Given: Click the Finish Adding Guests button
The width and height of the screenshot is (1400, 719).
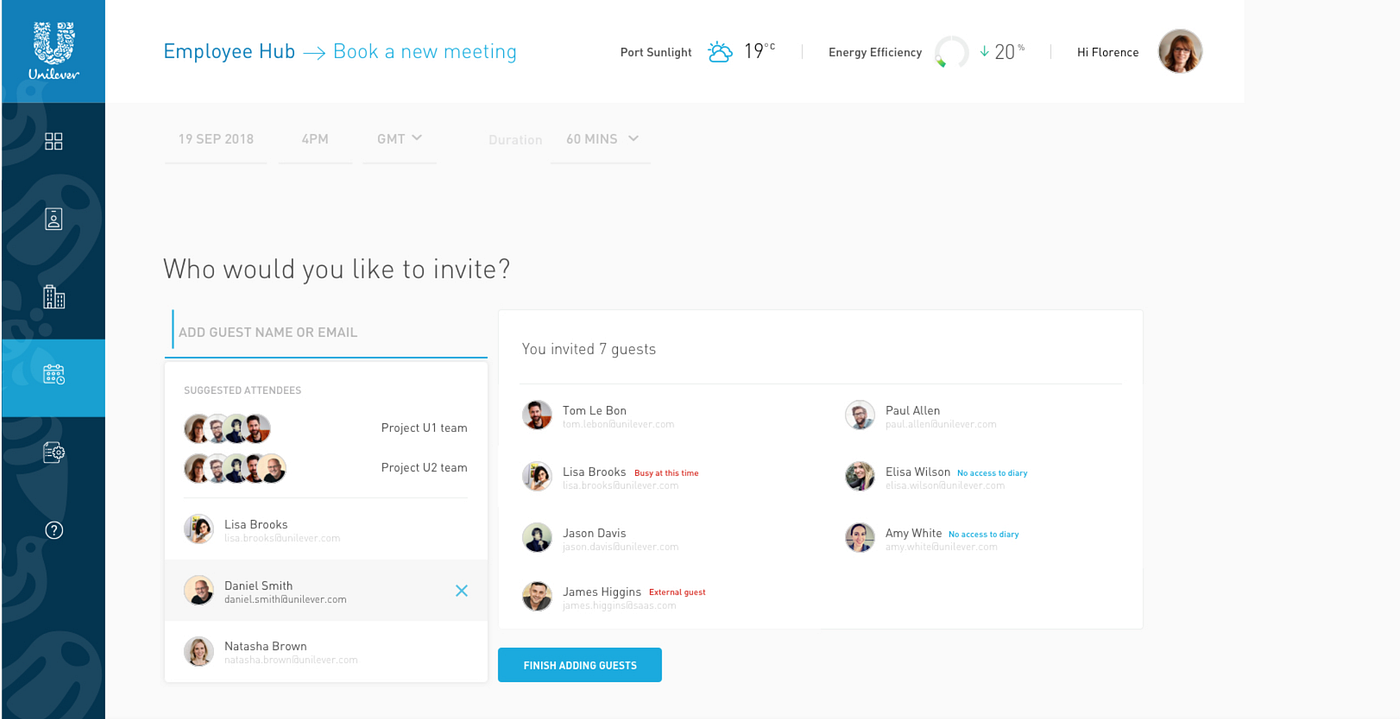Looking at the screenshot, I should click(x=580, y=665).
